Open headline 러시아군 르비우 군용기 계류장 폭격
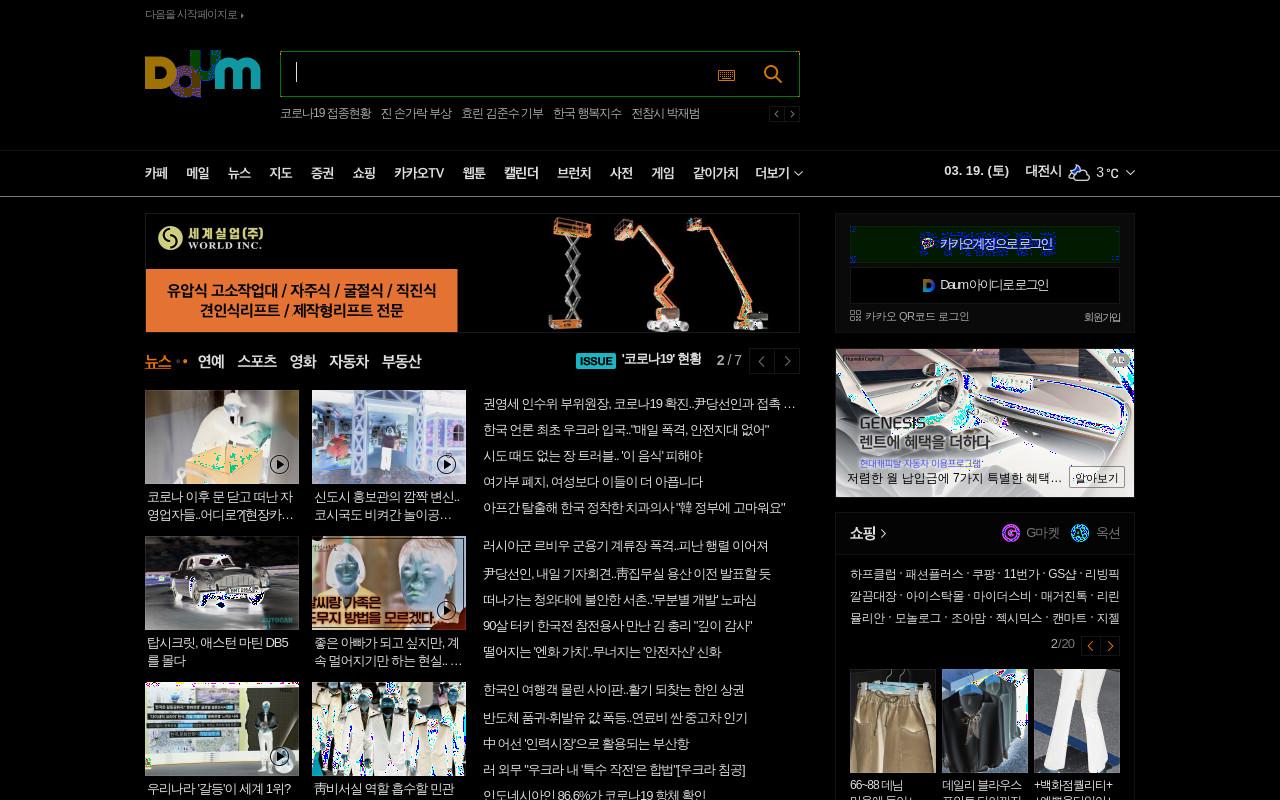The image size is (1280, 800). click(x=626, y=546)
